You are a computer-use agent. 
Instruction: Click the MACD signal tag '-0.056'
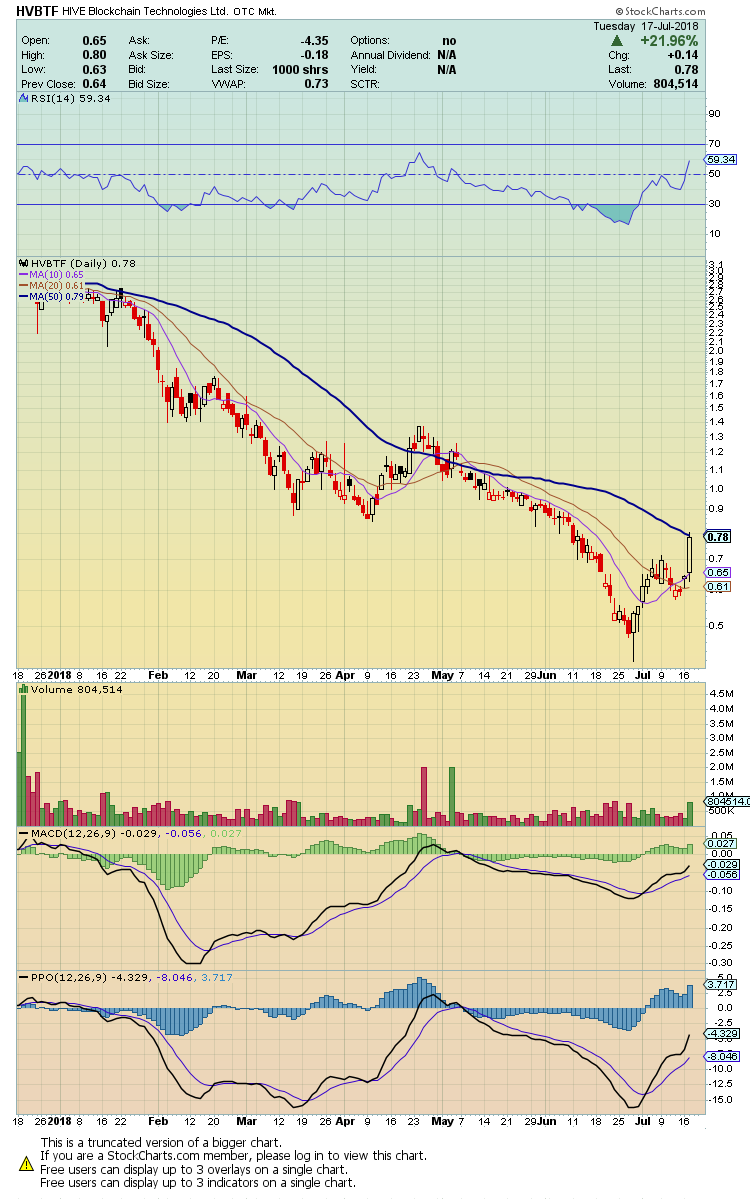tap(720, 874)
